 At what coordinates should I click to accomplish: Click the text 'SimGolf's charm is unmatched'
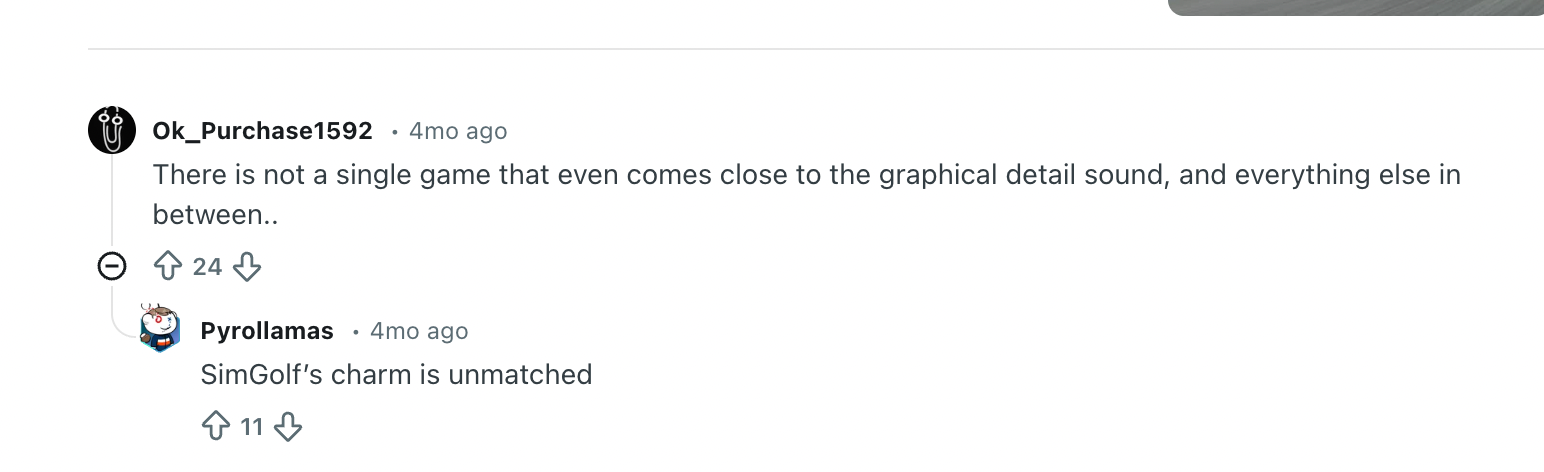396,375
